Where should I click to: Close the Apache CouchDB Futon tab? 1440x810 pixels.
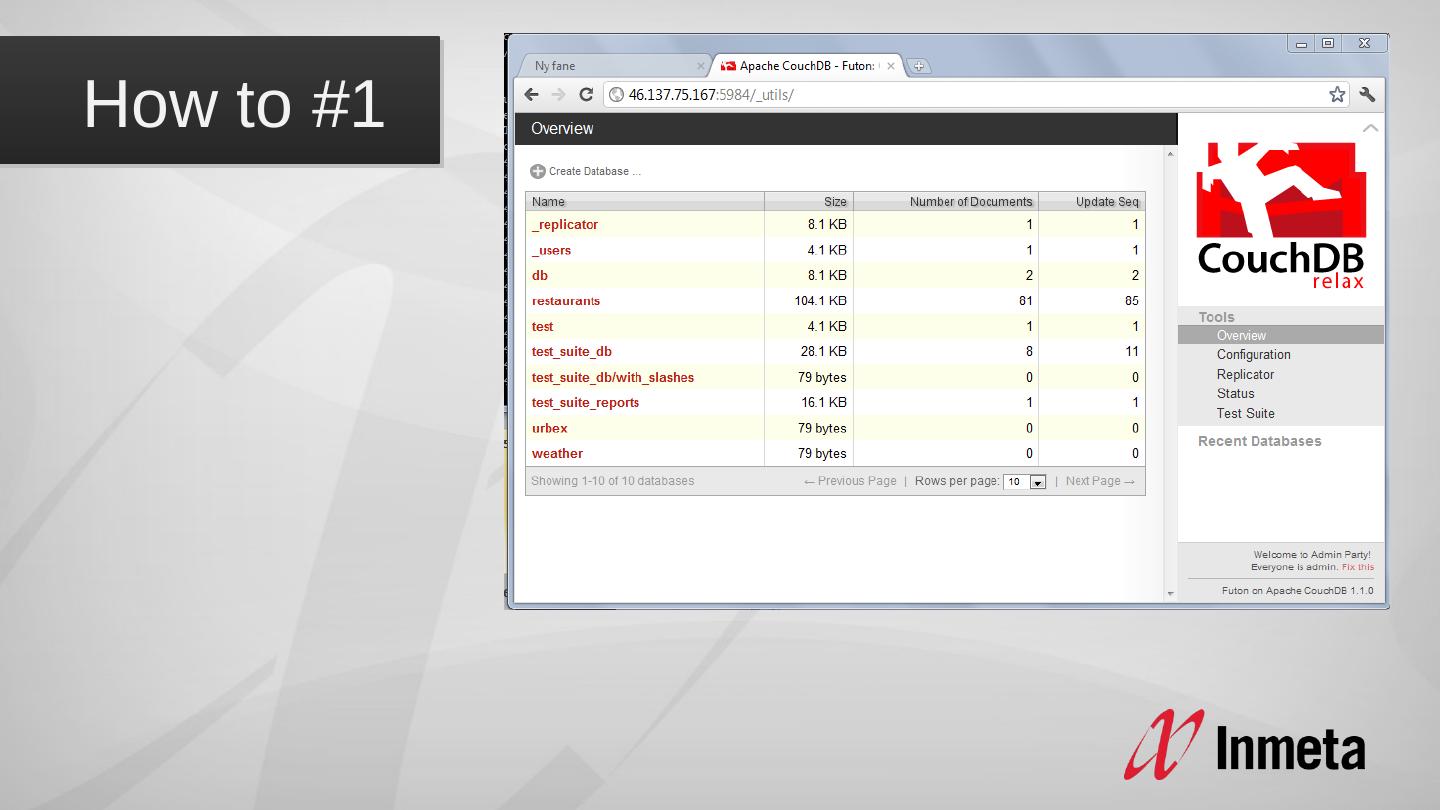891,66
